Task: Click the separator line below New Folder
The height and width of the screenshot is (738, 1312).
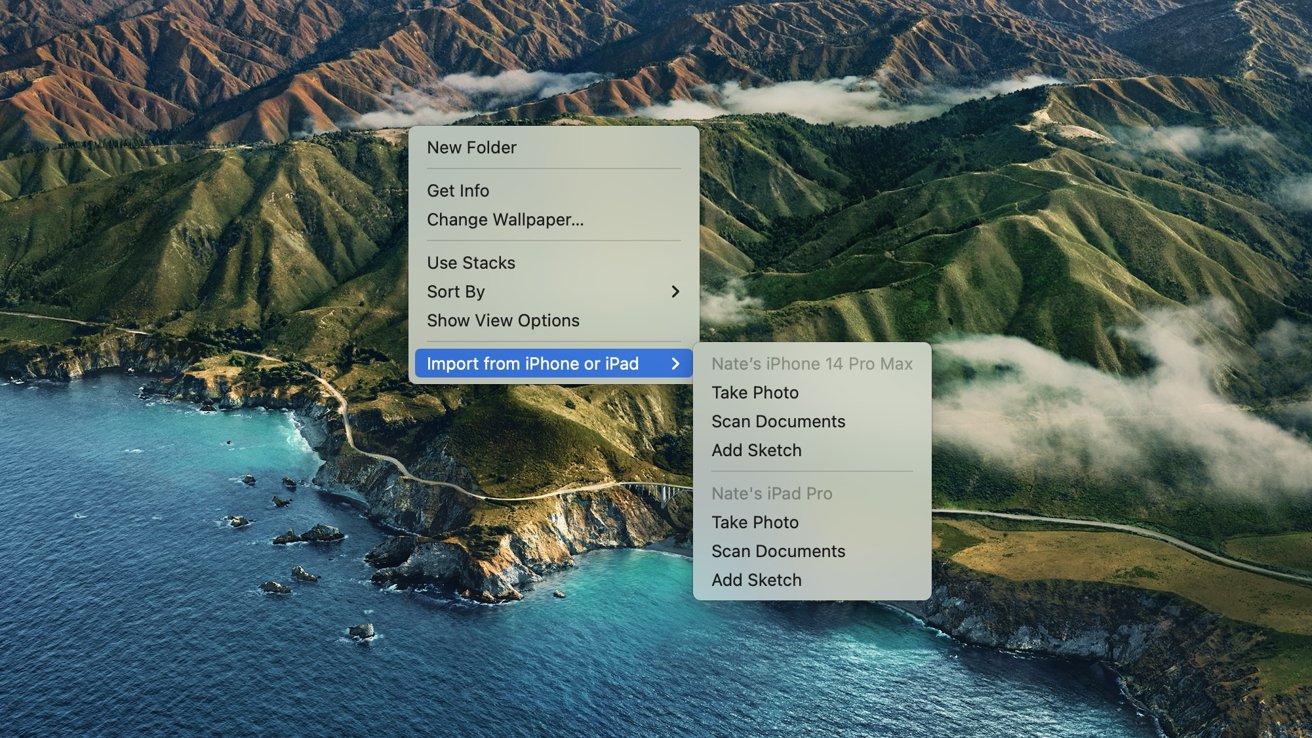Action: click(553, 169)
